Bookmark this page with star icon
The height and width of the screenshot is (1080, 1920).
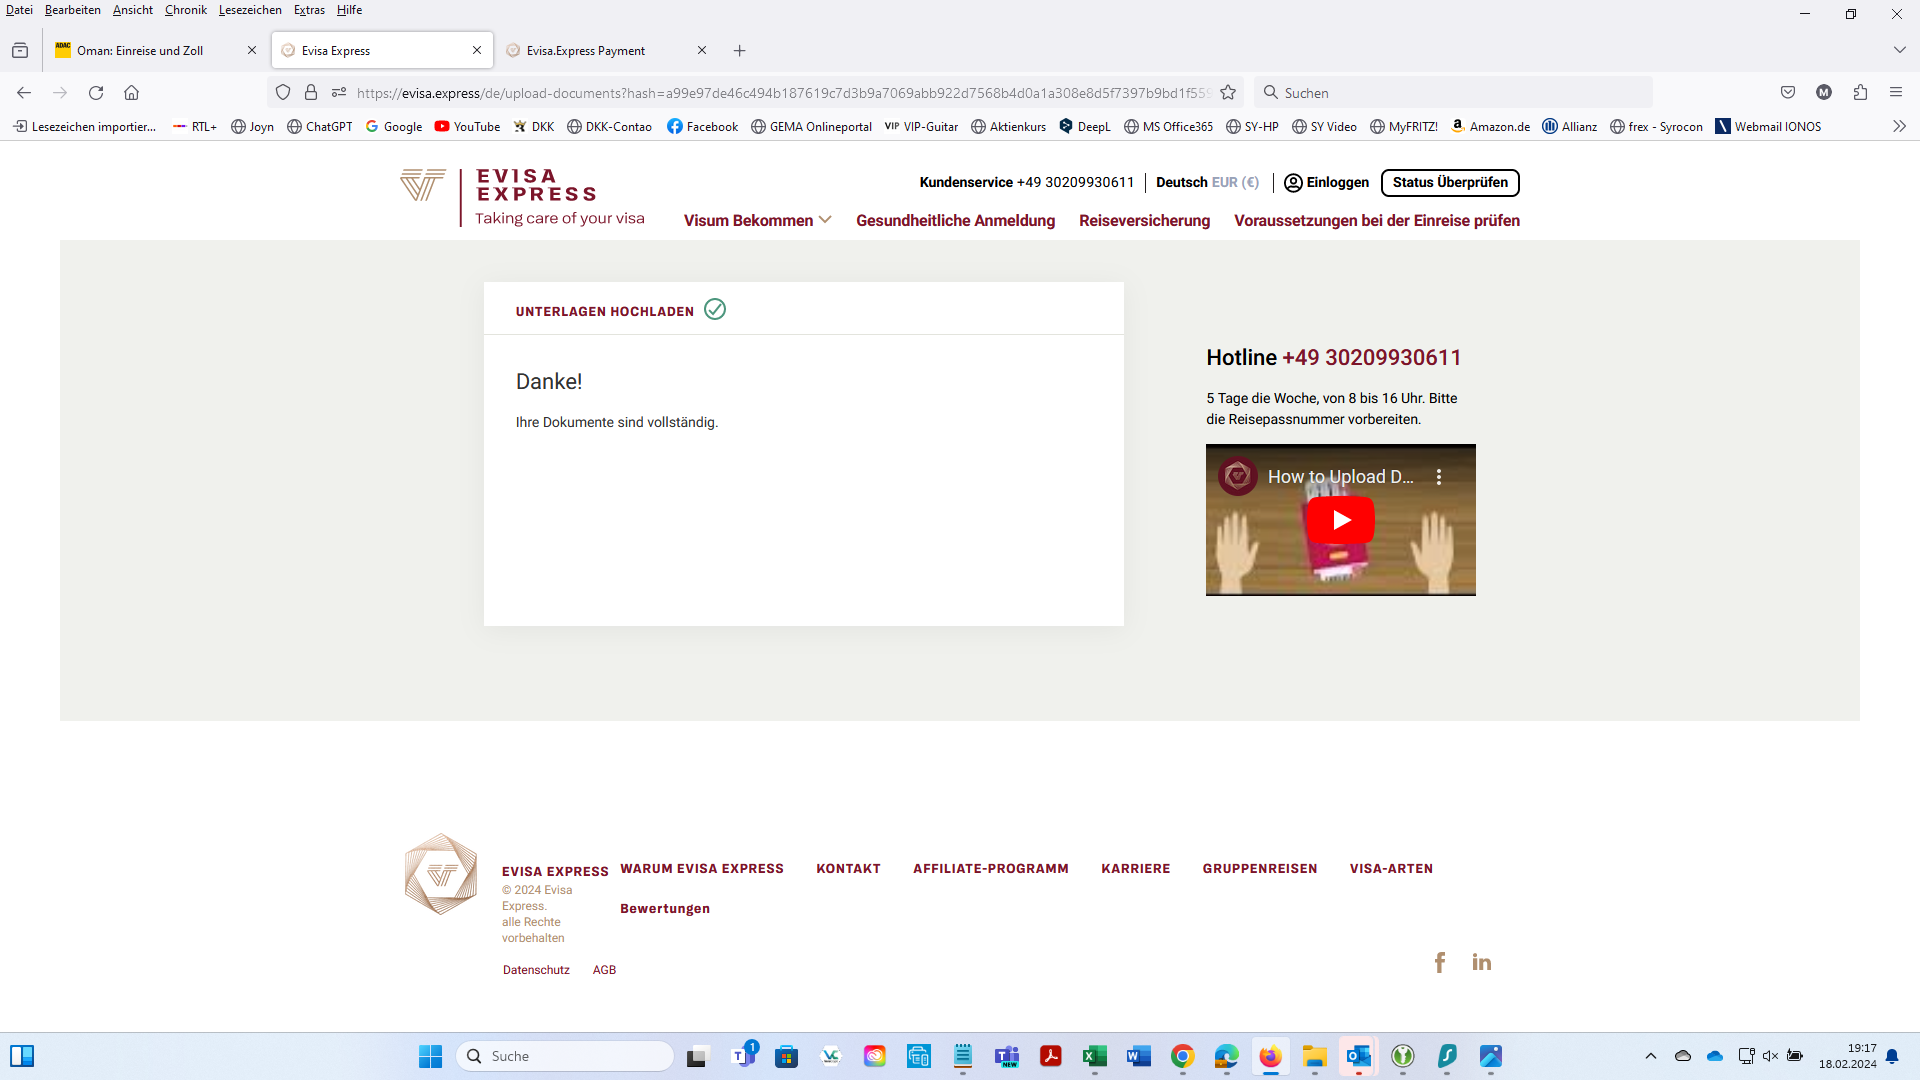click(x=1228, y=93)
